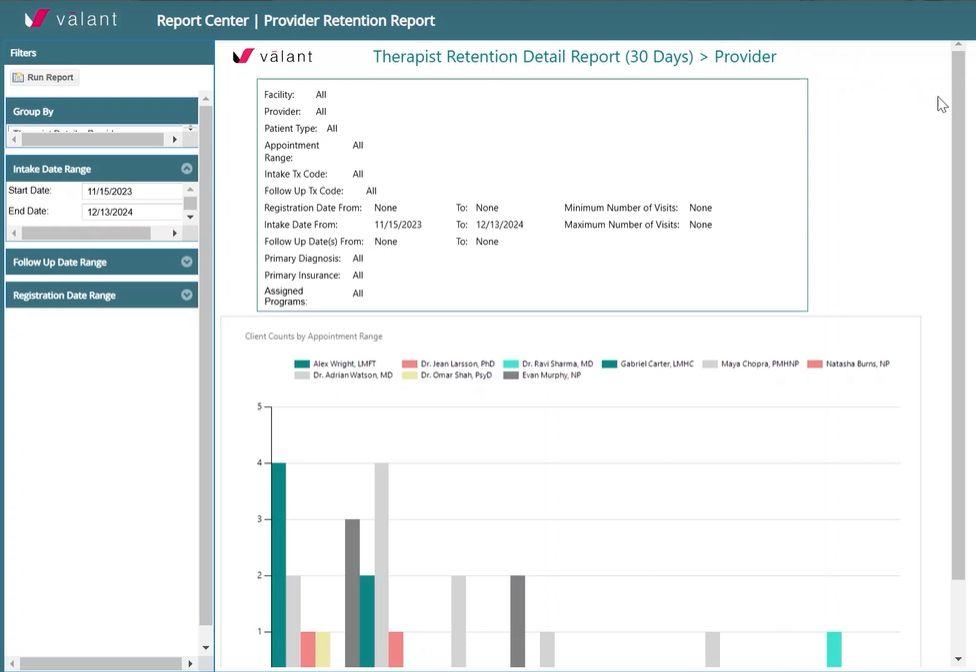Image resolution: width=976 pixels, height=672 pixels.
Task: Click the Group By panel header
Action: (100, 111)
